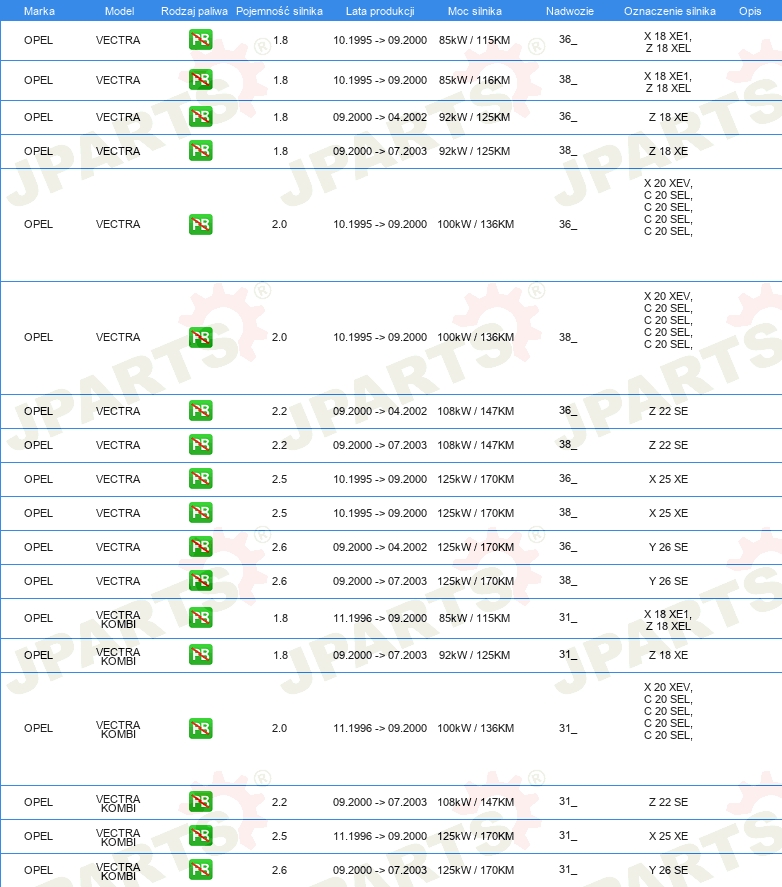Viewport: 782px width, 887px height.
Task: Click '11.1996 -> 09.2000' in Kombi 2.0 row
Action: pos(380,728)
